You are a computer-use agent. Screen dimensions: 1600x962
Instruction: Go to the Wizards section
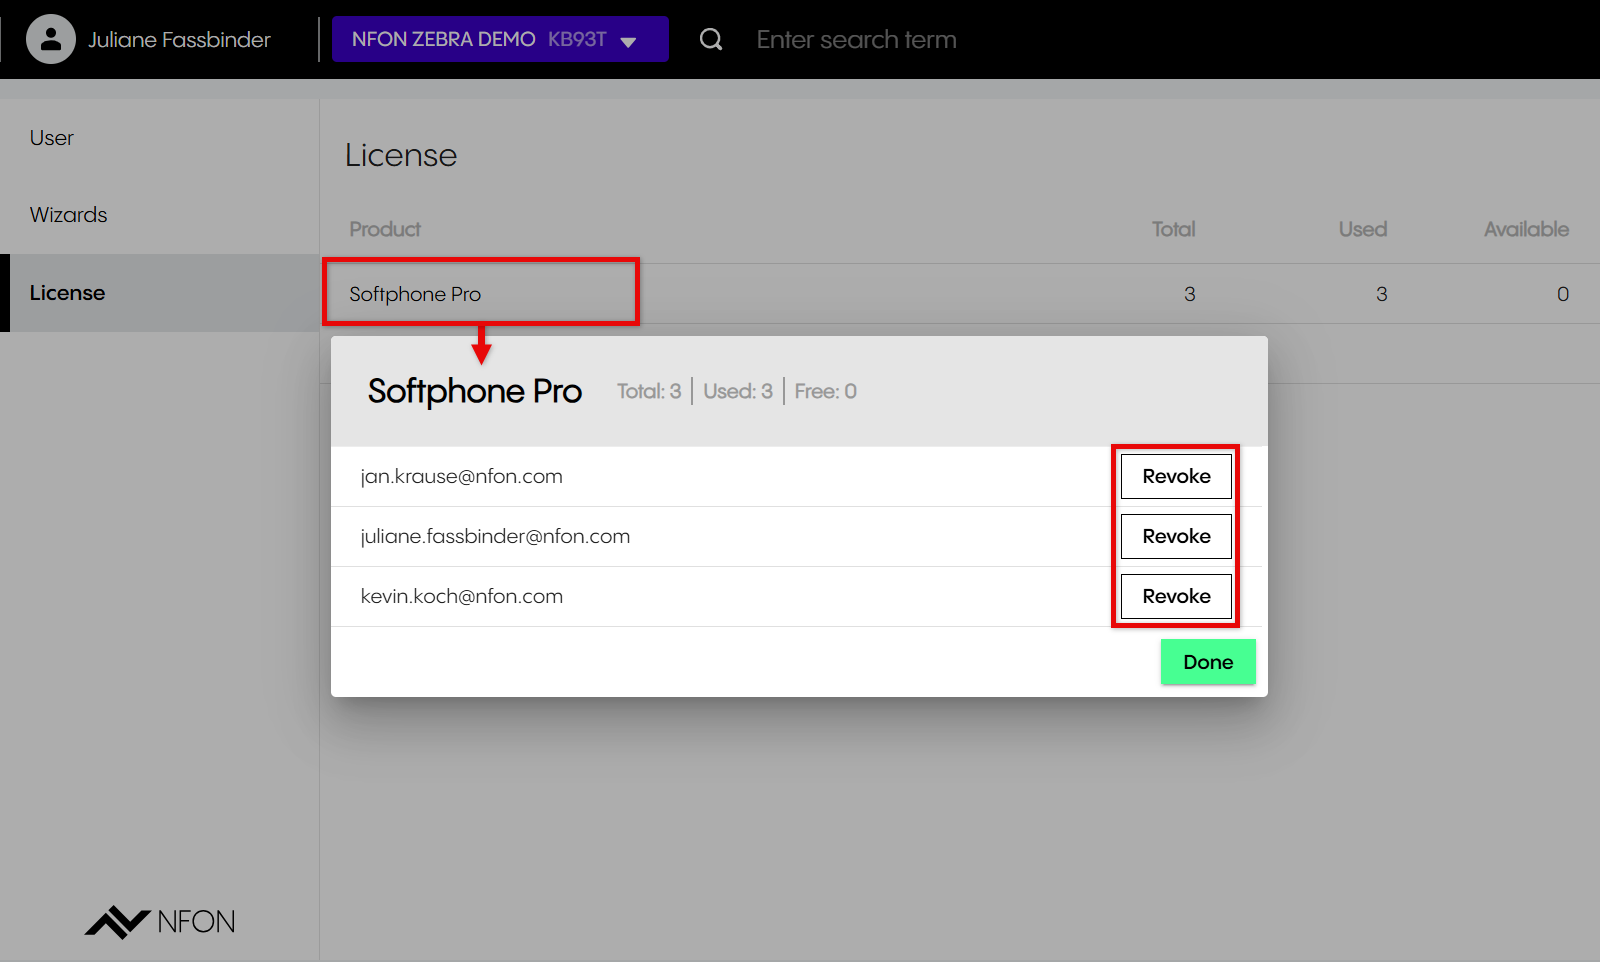click(68, 215)
